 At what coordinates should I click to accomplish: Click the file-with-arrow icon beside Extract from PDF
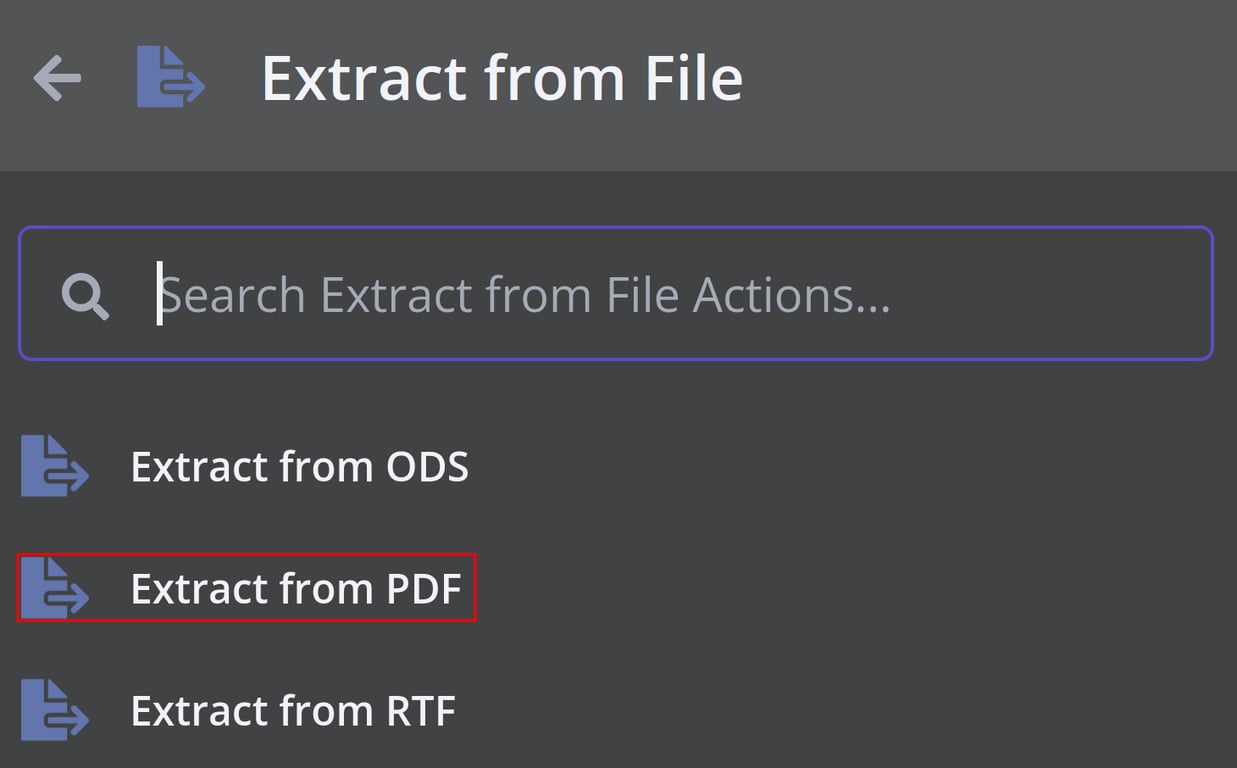click(55, 589)
